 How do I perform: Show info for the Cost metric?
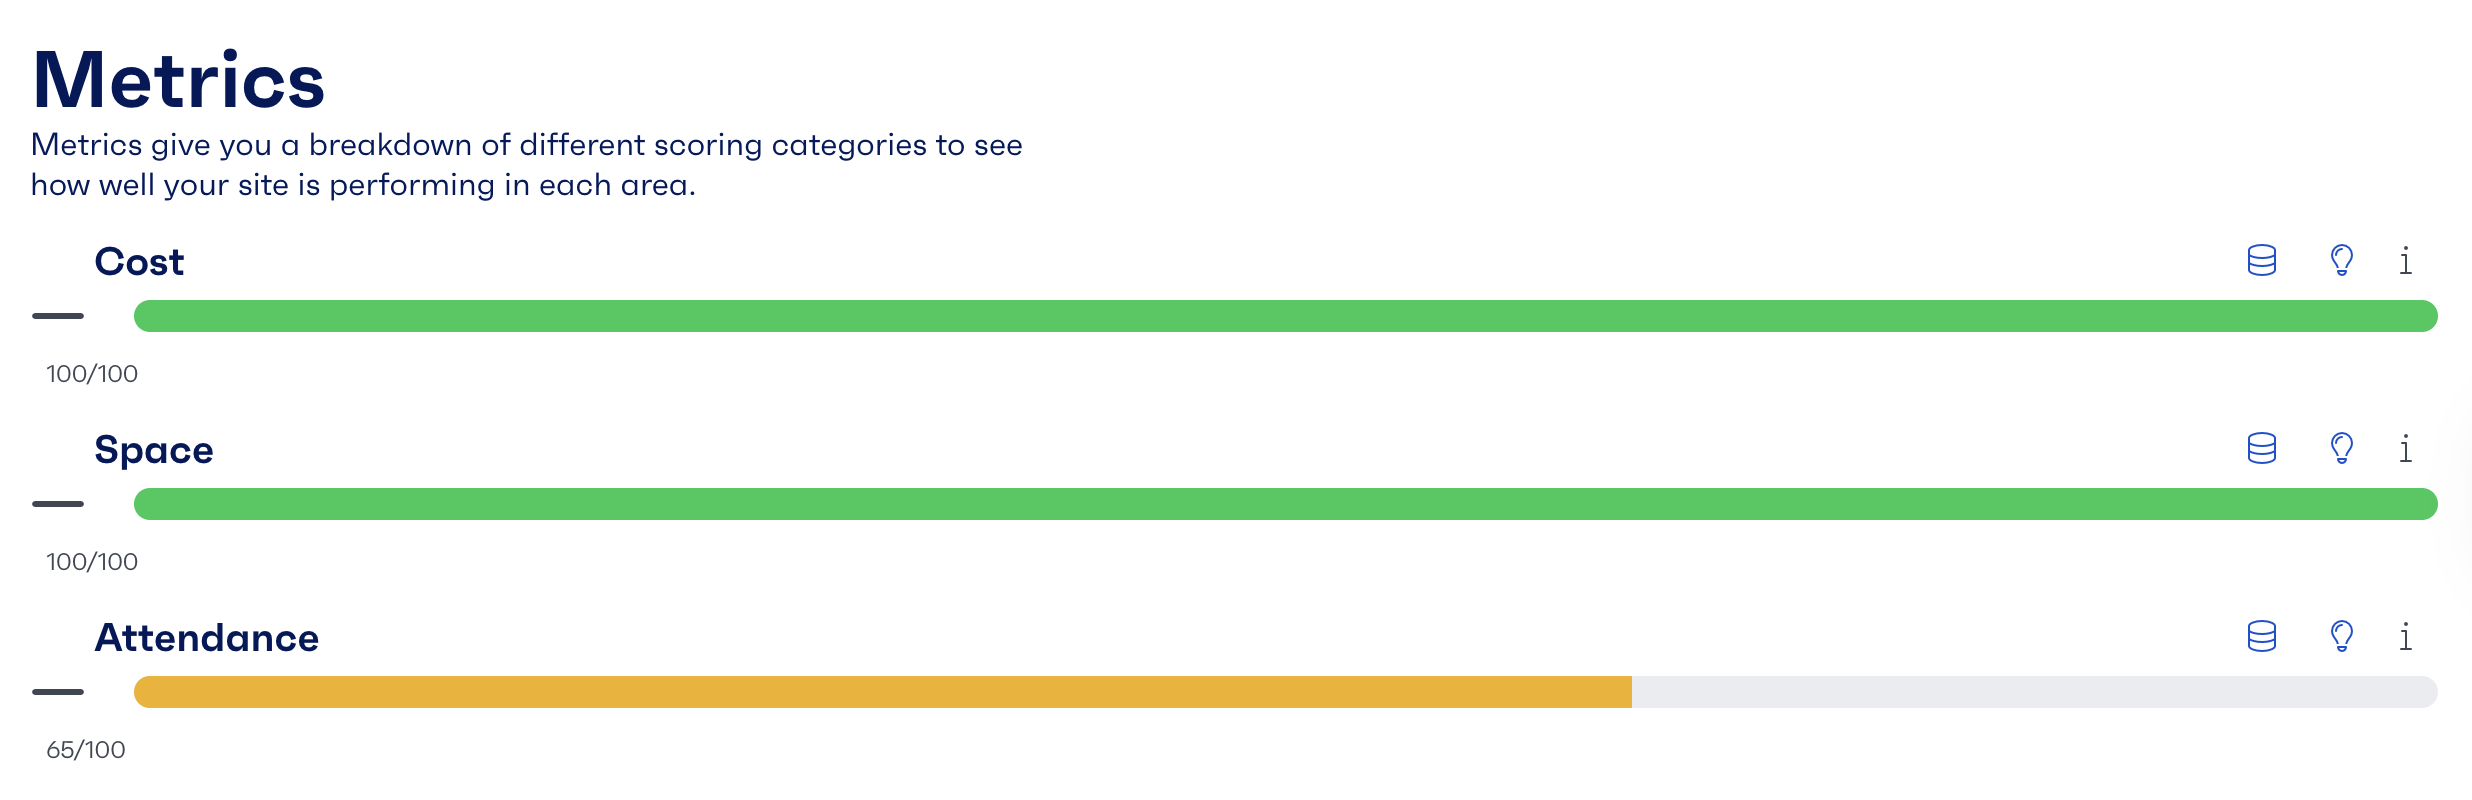(x=2405, y=261)
